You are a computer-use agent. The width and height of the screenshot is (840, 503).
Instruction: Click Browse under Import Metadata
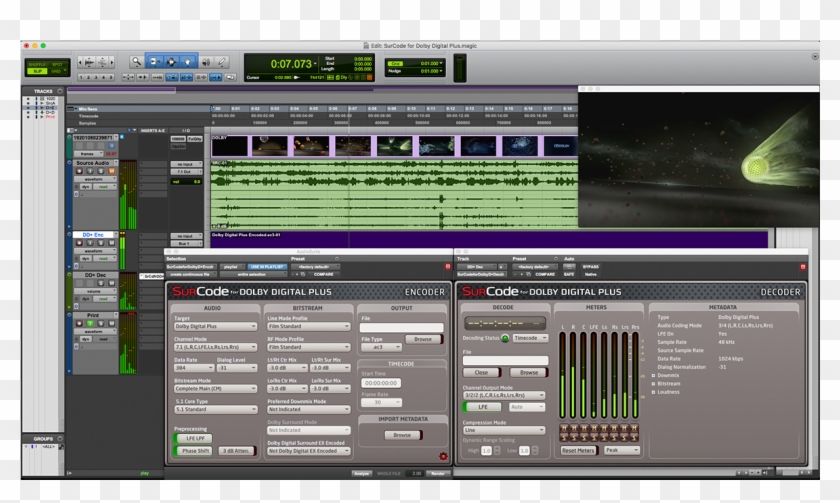(401, 435)
